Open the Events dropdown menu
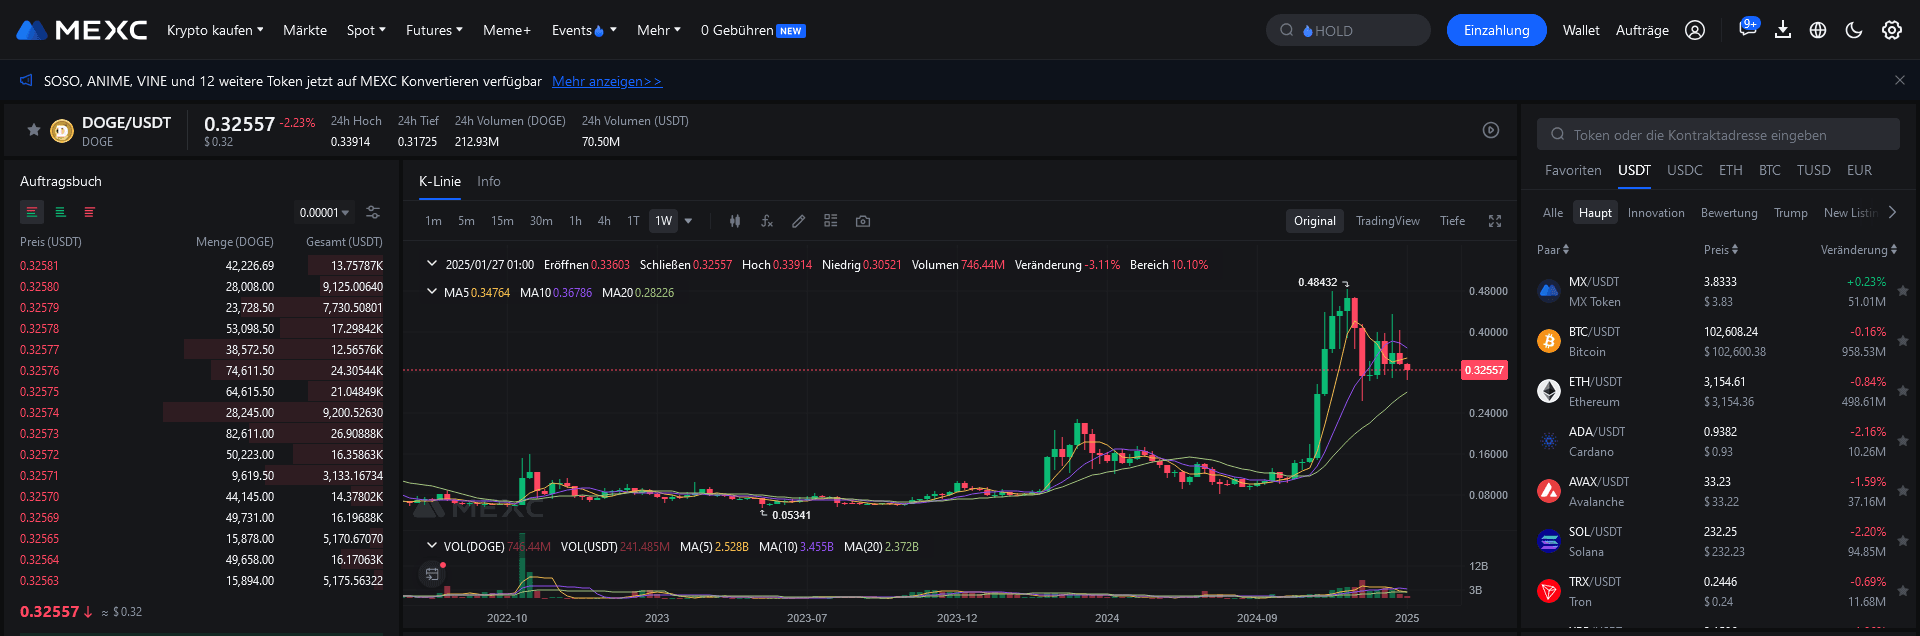1920x636 pixels. tap(584, 30)
